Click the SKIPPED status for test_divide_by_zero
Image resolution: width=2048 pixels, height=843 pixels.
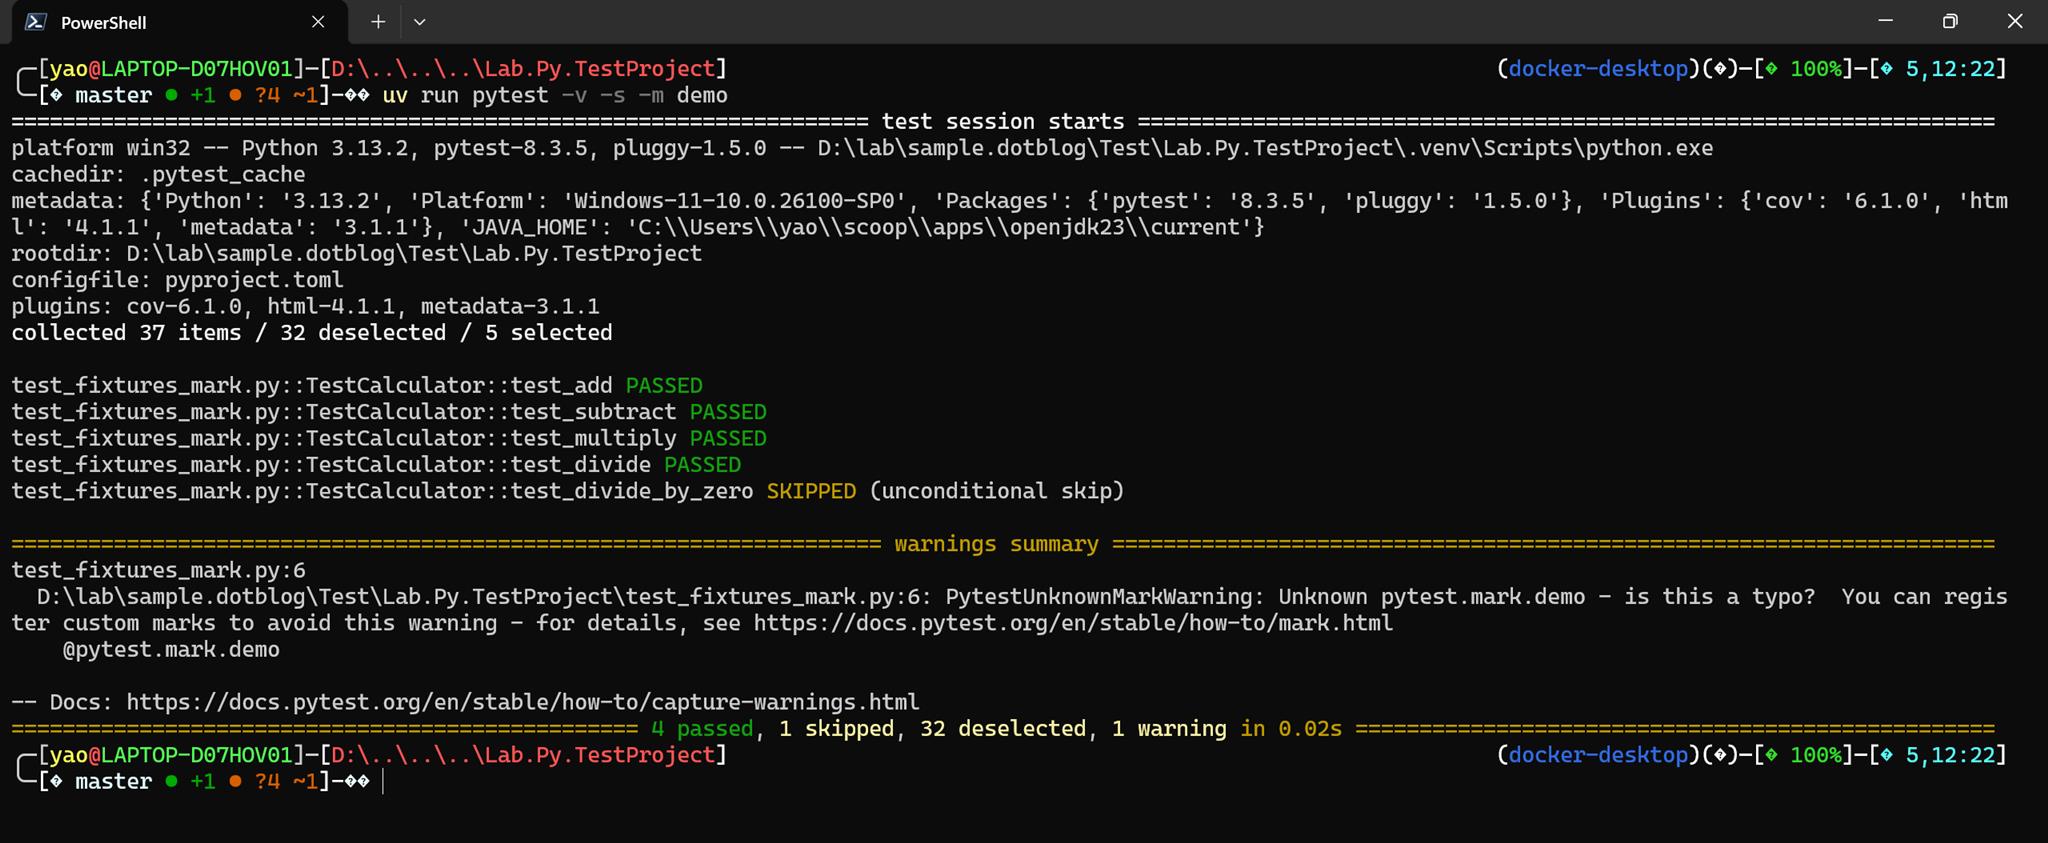click(x=811, y=491)
